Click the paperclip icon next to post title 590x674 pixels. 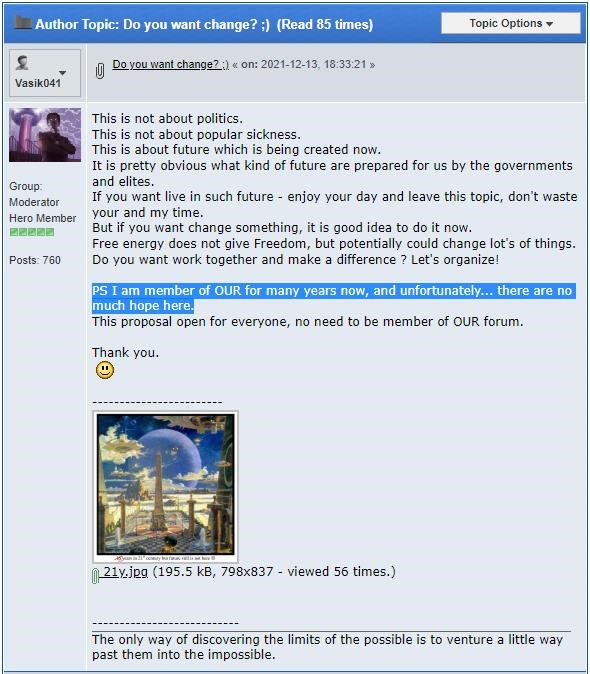coord(100,70)
